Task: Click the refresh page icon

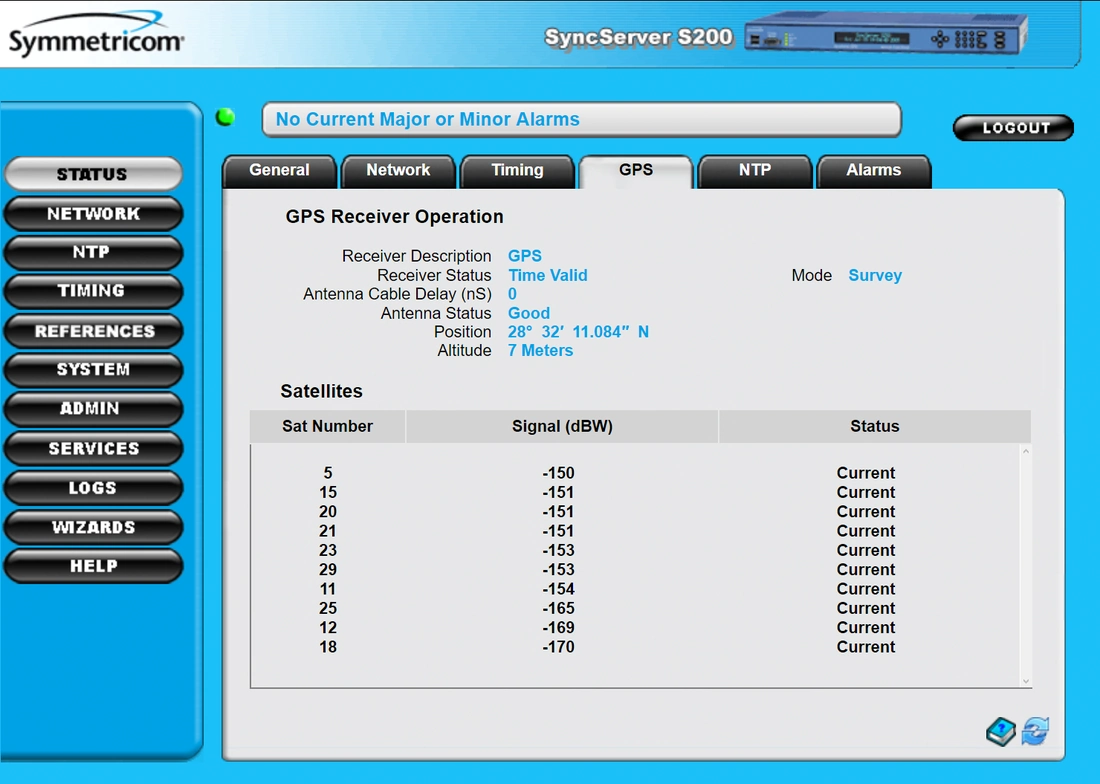Action: pos(1035,731)
